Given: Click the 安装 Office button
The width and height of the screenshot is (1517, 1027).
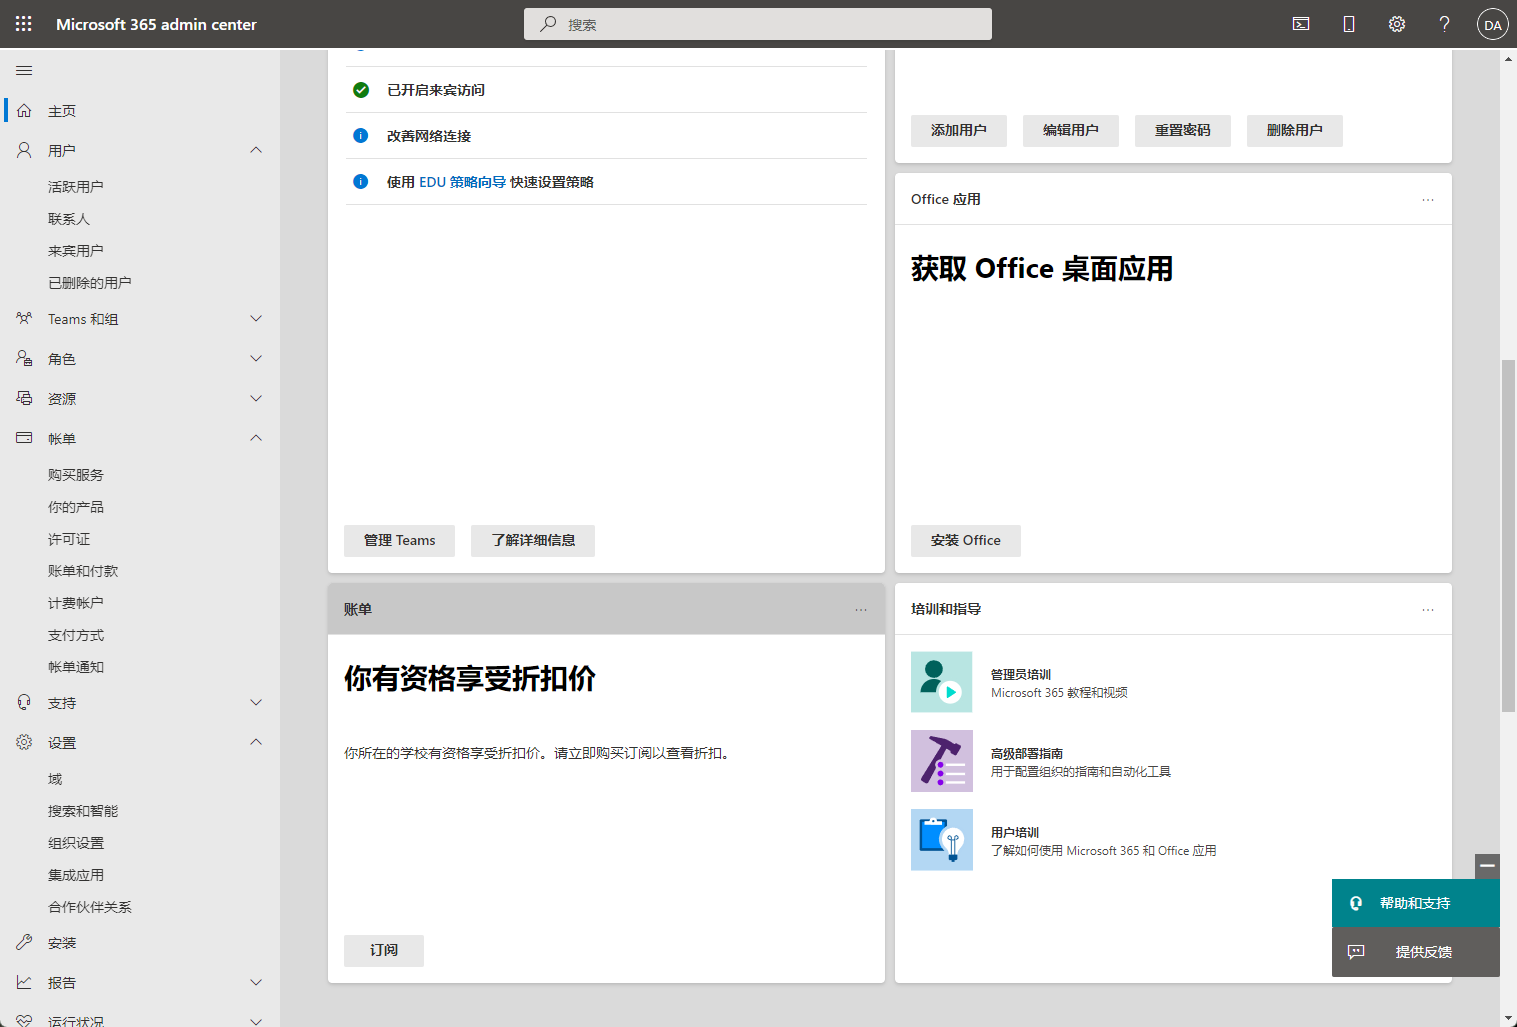Looking at the screenshot, I should (965, 540).
